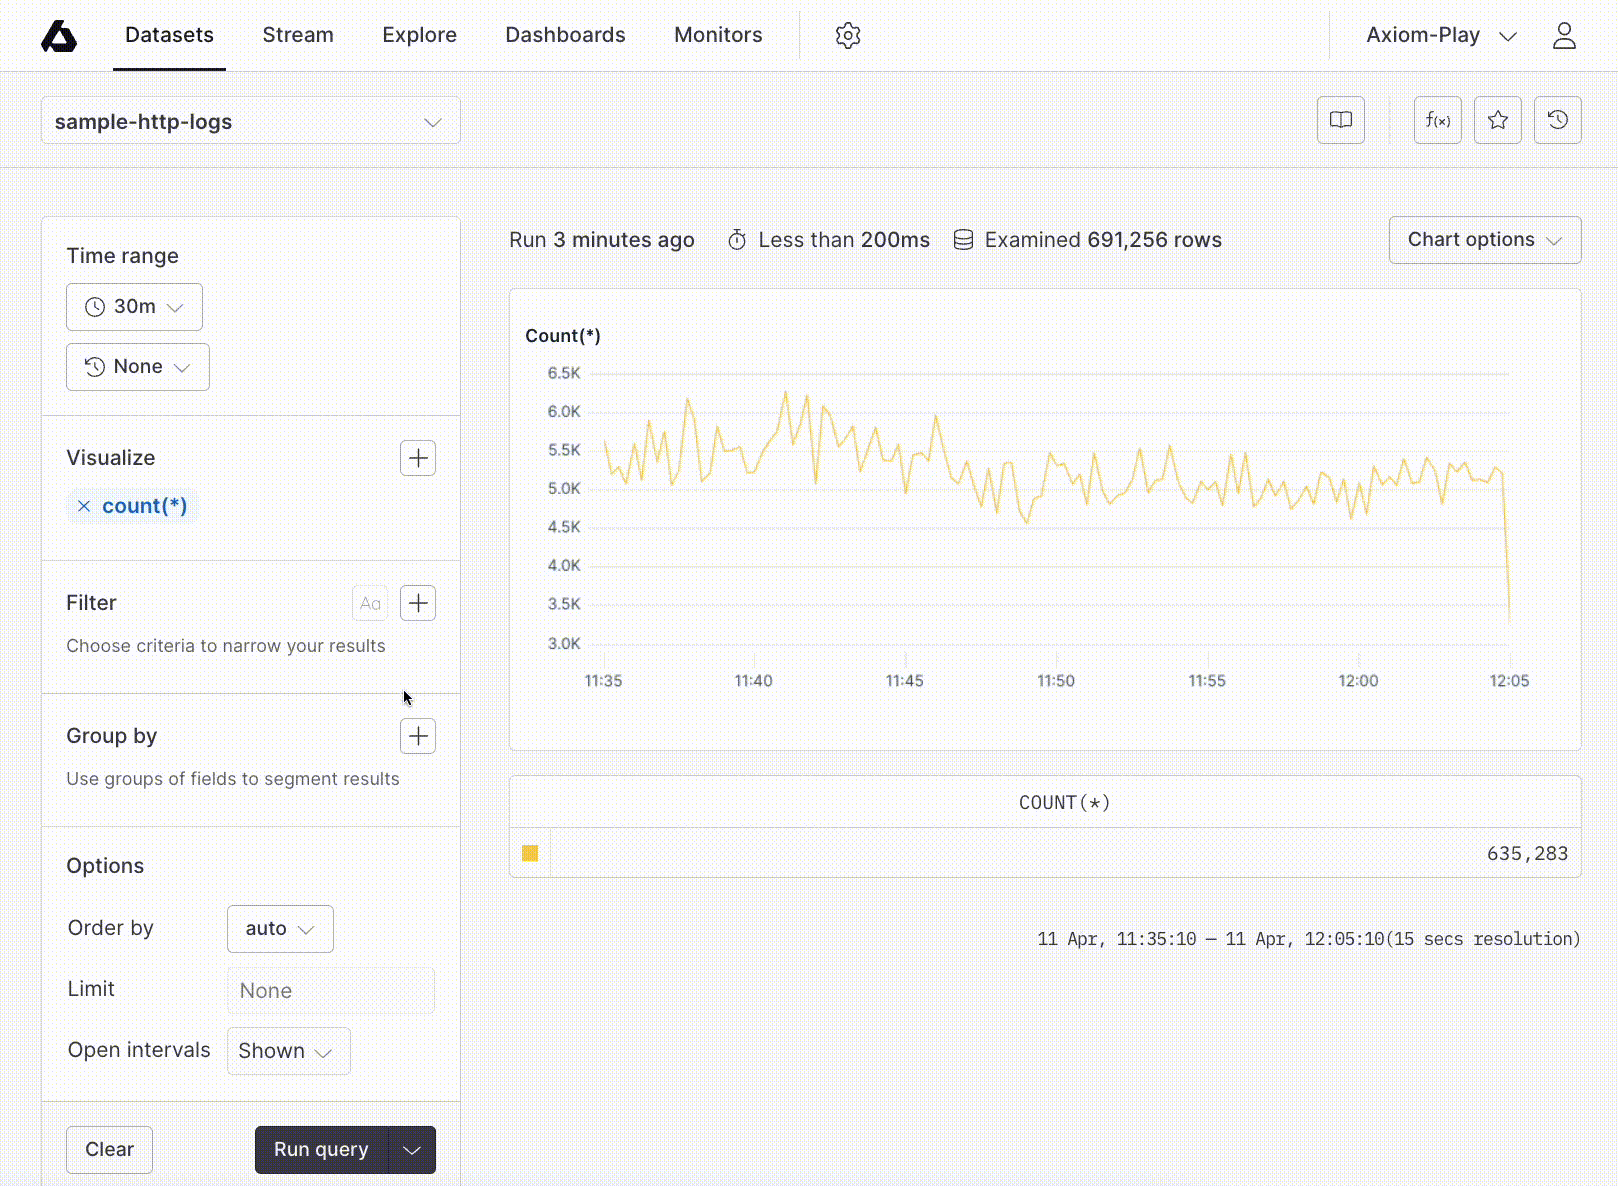Change Open intervals from Shown

(288, 1051)
